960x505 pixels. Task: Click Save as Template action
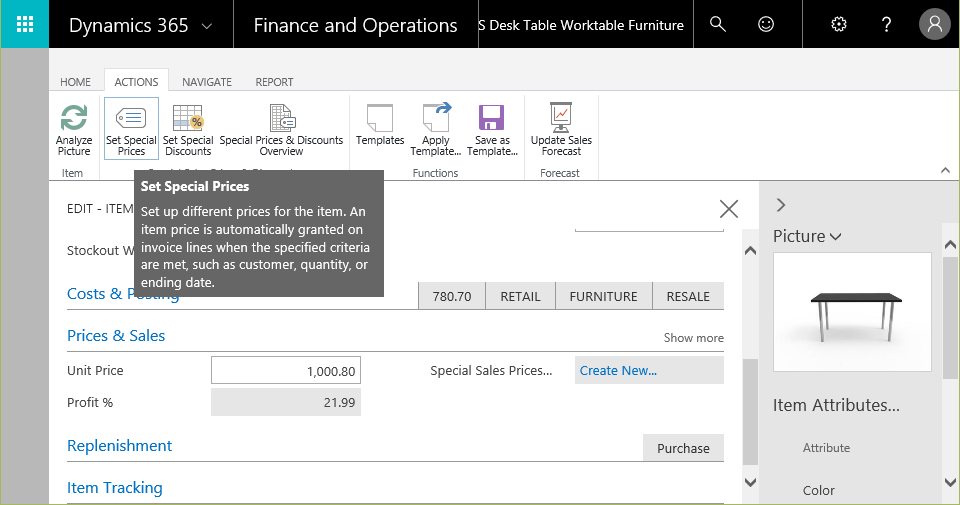click(492, 130)
